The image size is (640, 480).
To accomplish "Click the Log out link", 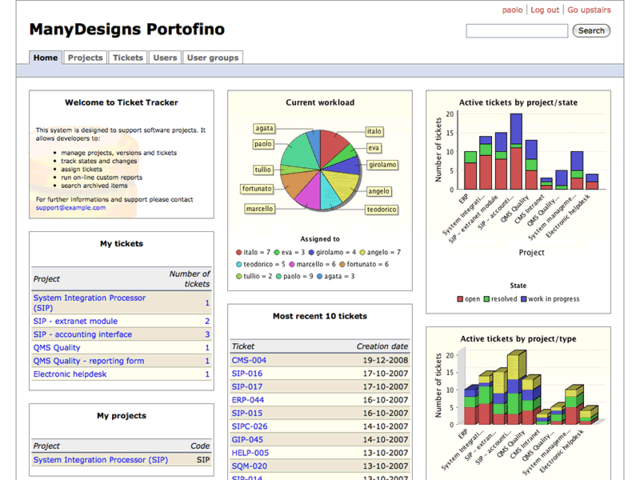I will (545, 10).
